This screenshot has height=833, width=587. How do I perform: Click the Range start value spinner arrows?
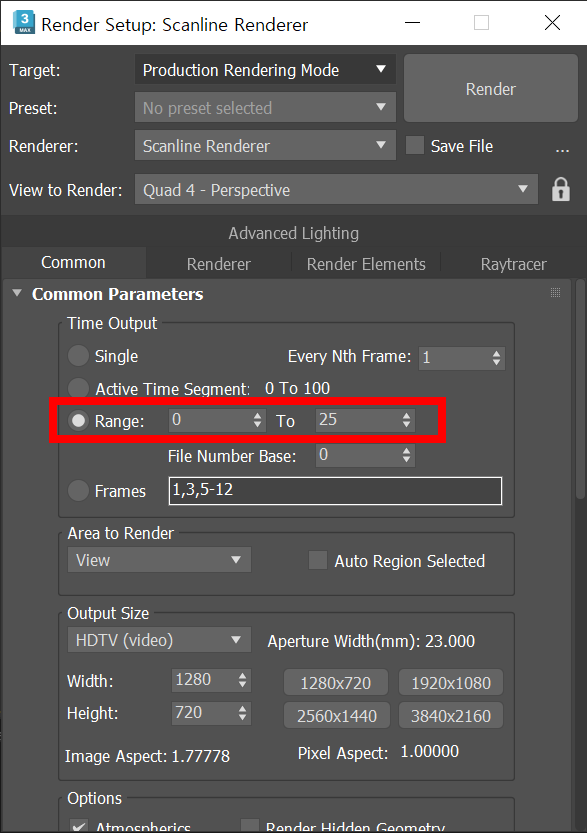point(257,420)
